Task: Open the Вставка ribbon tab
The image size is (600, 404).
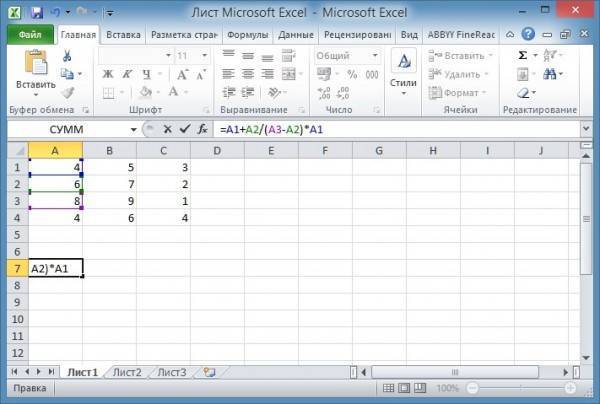Action: pos(123,34)
